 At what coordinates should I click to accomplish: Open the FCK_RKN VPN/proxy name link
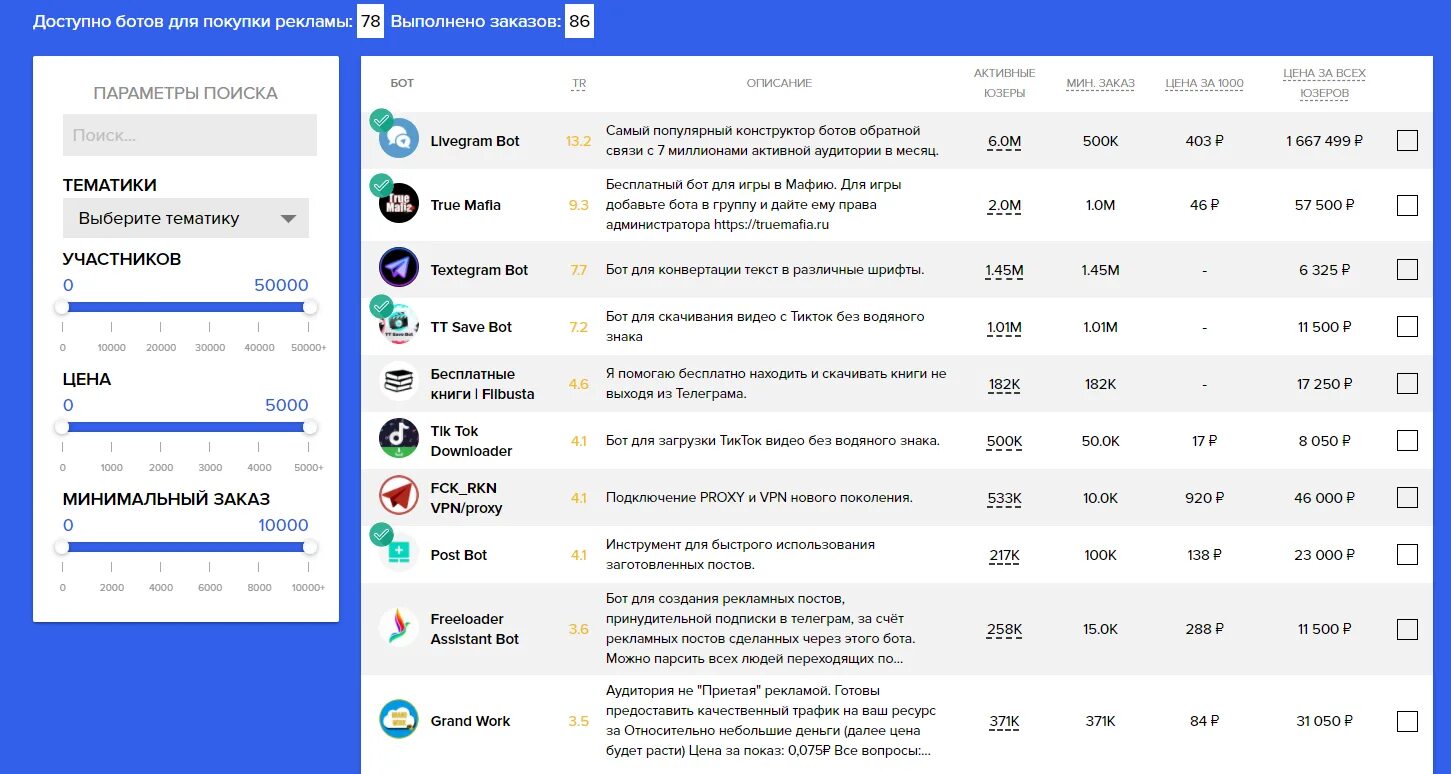click(x=467, y=498)
